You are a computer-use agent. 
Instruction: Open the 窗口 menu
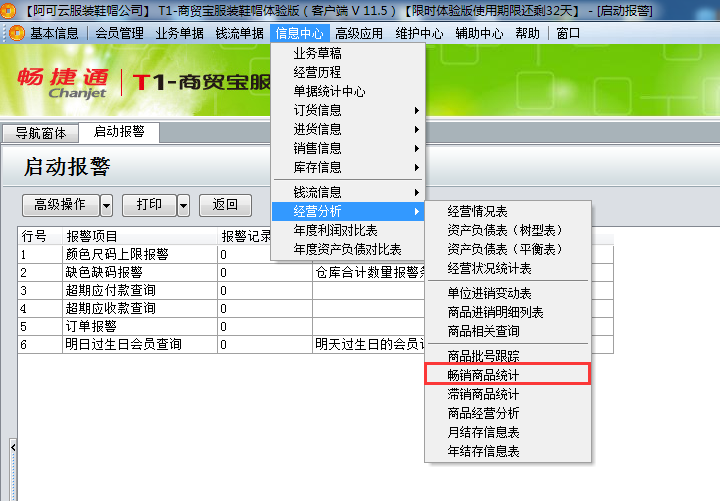pos(568,33)
